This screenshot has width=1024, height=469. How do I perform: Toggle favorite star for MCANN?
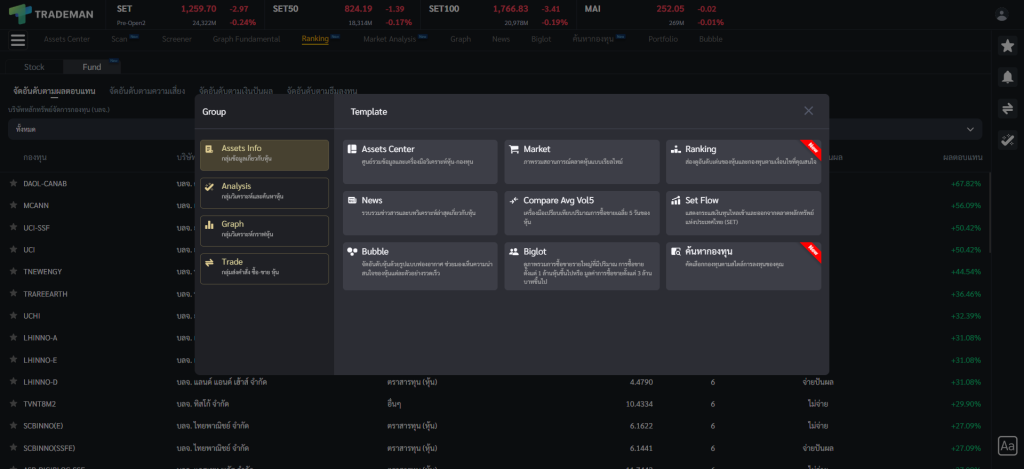point(13,206)
